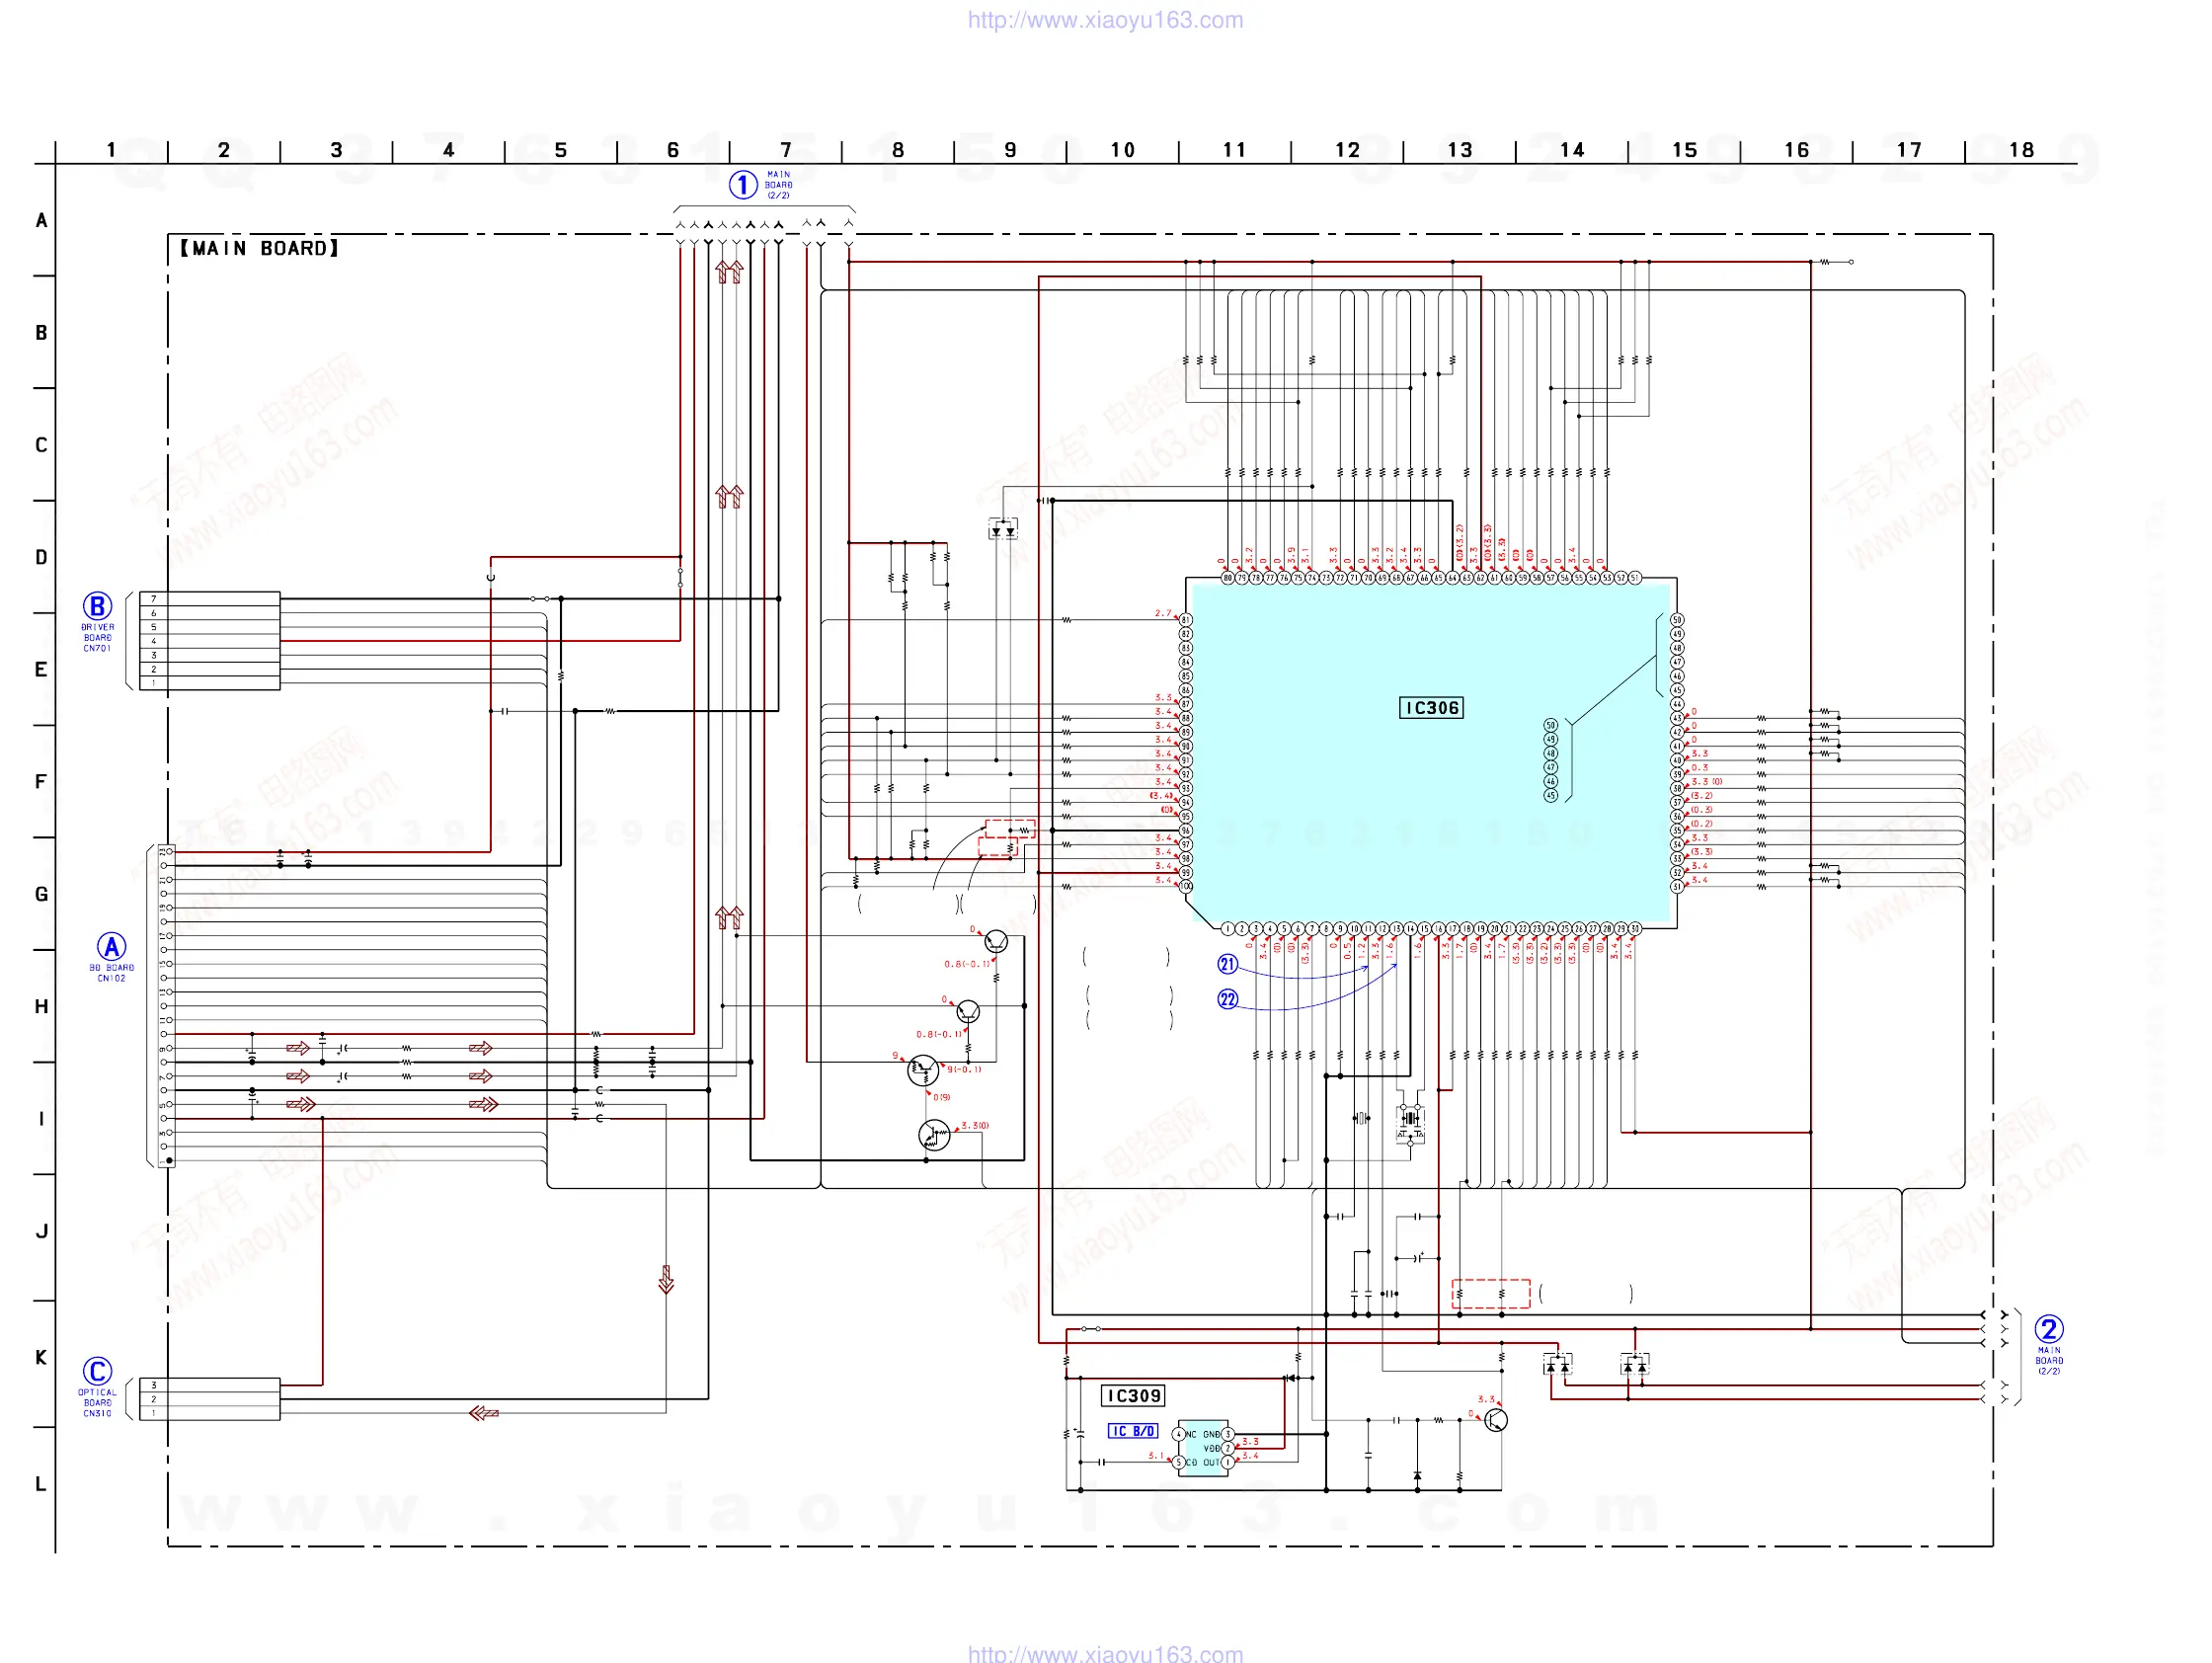Open the xiaoyu163.com link at bottom
Viewport: 2212px width, 1663px height.
1105,1653
